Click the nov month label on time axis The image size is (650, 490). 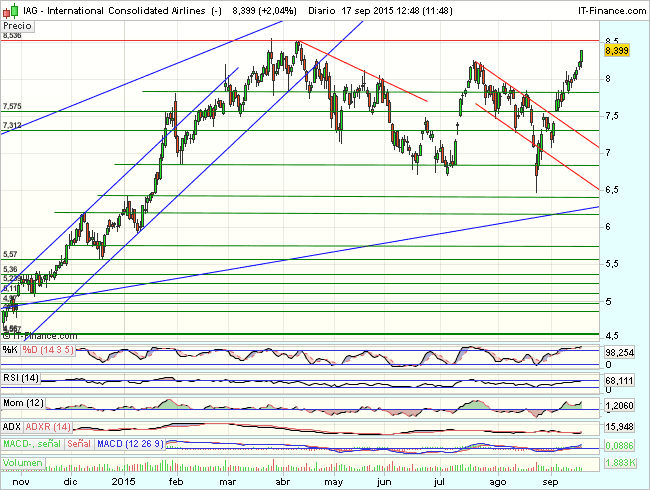pos(21,482)
